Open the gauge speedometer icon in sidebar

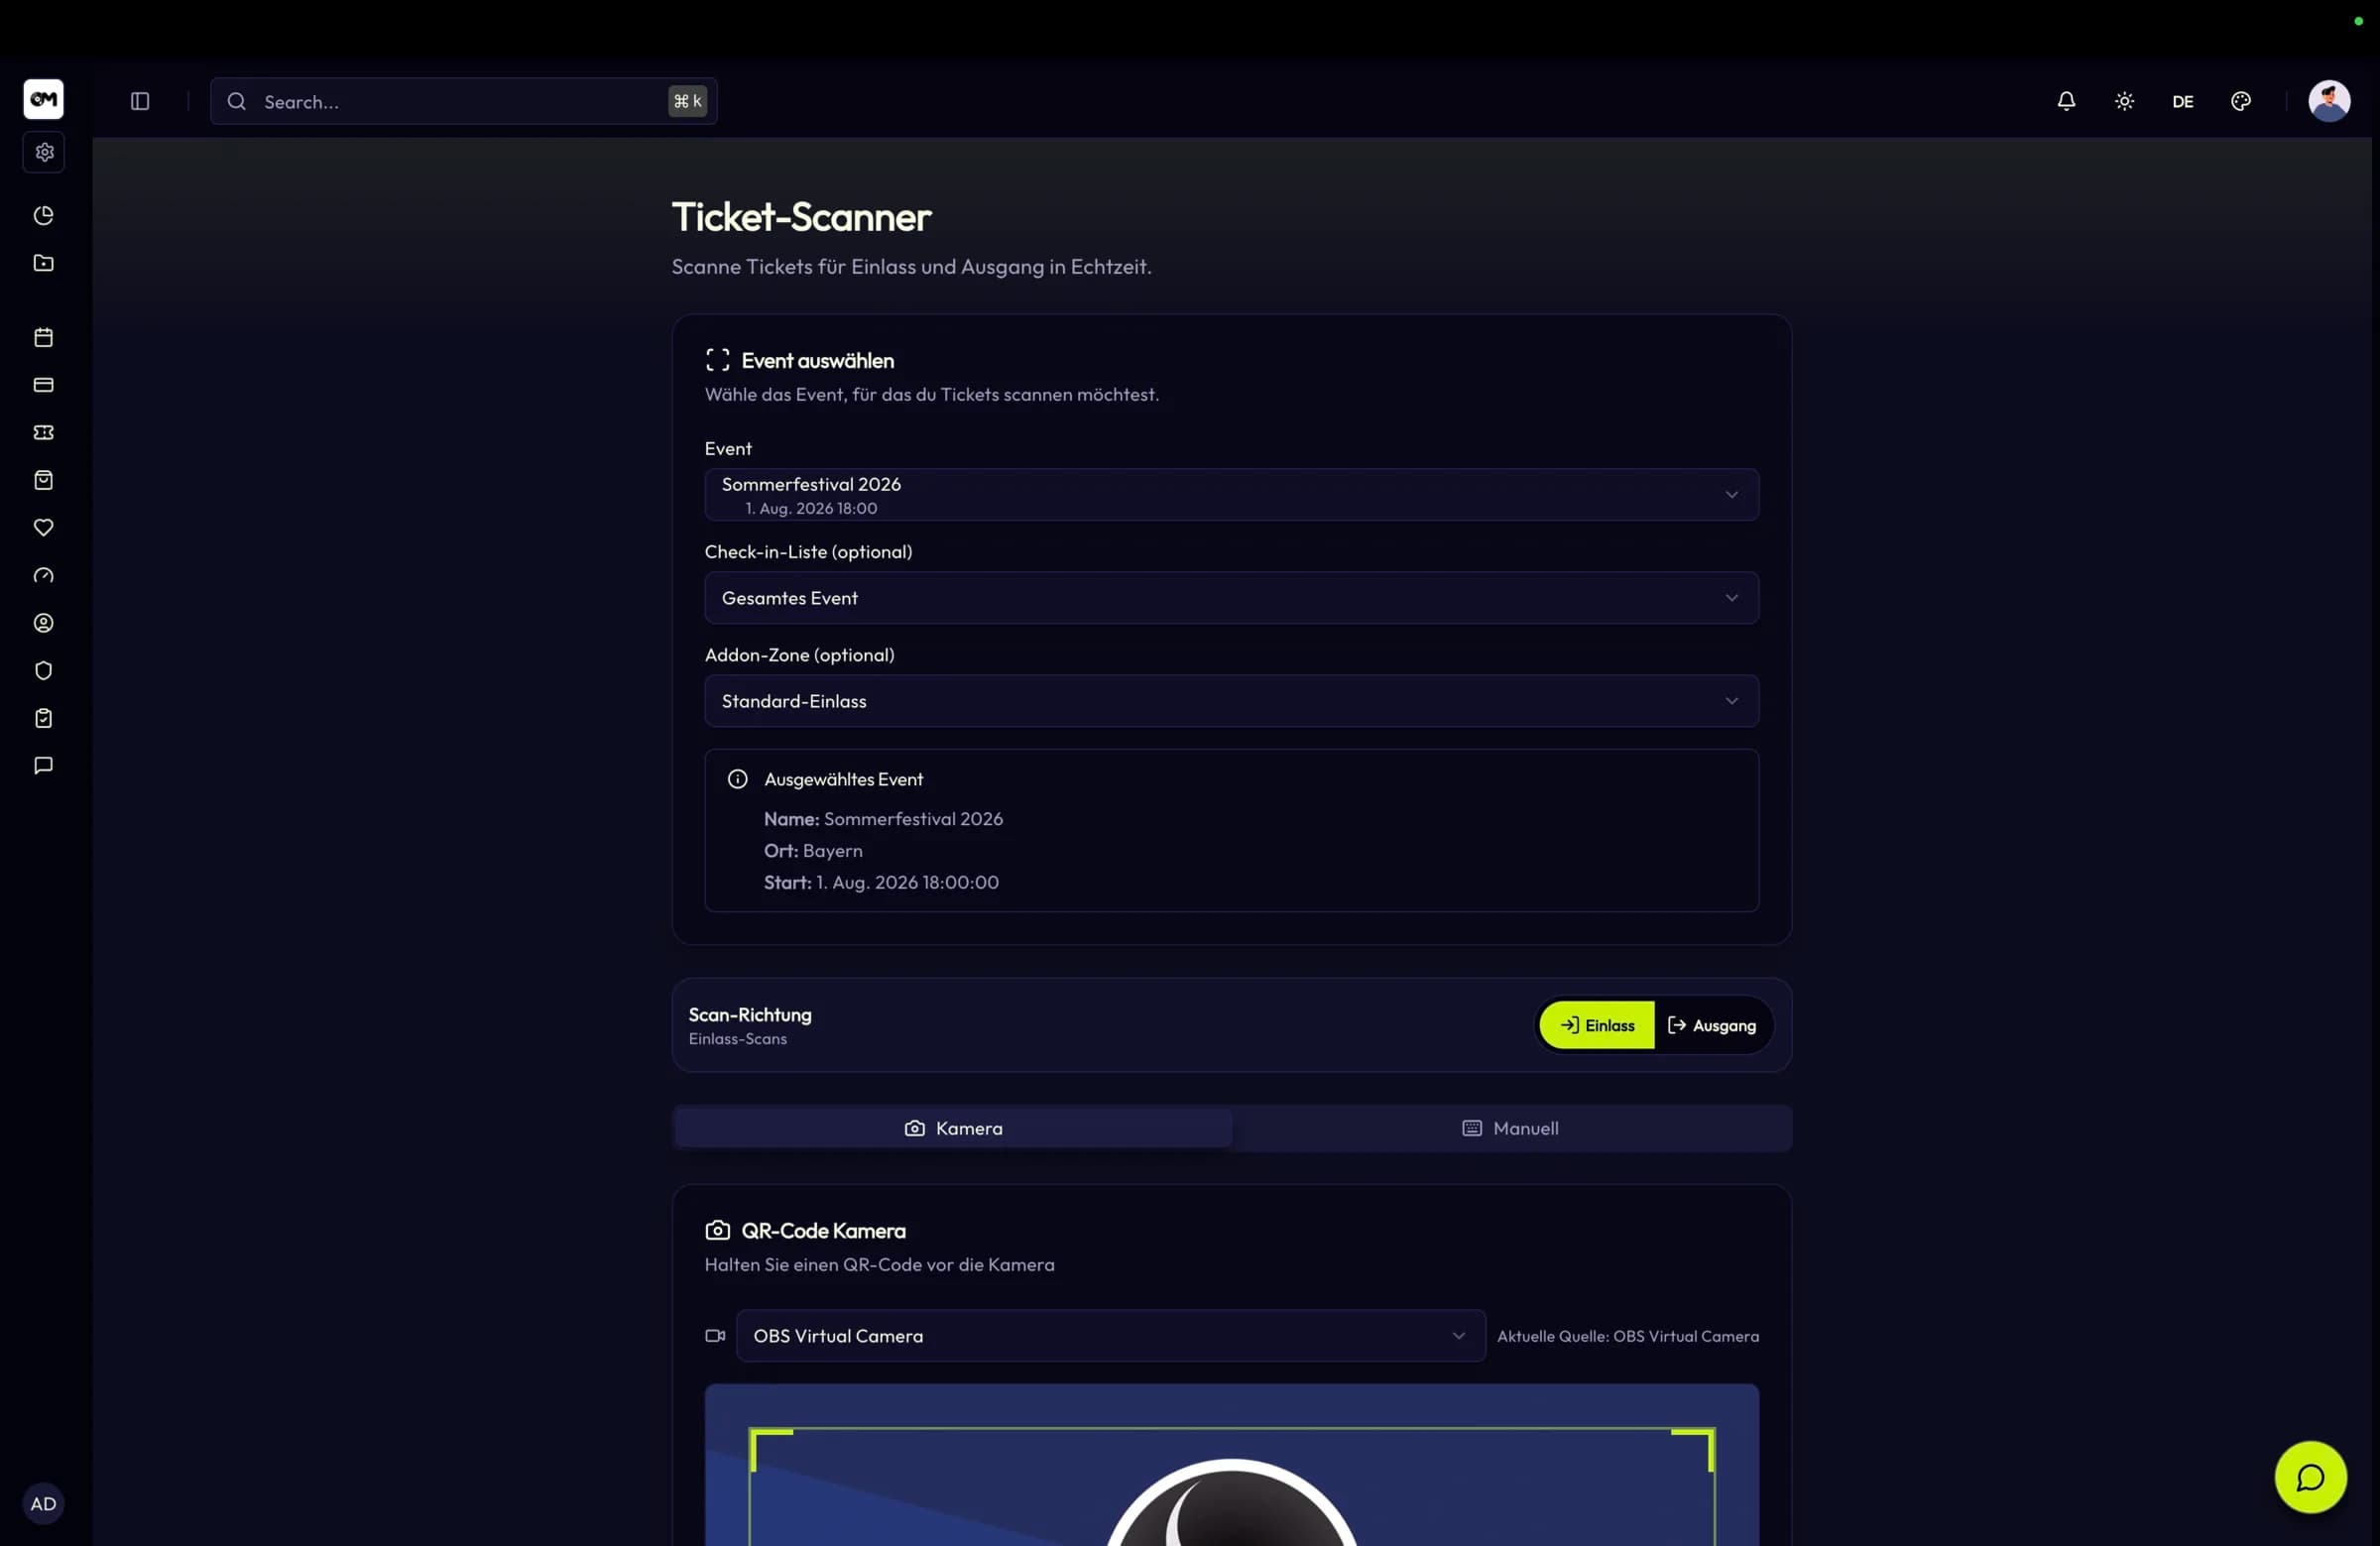[x=43, y=575]
